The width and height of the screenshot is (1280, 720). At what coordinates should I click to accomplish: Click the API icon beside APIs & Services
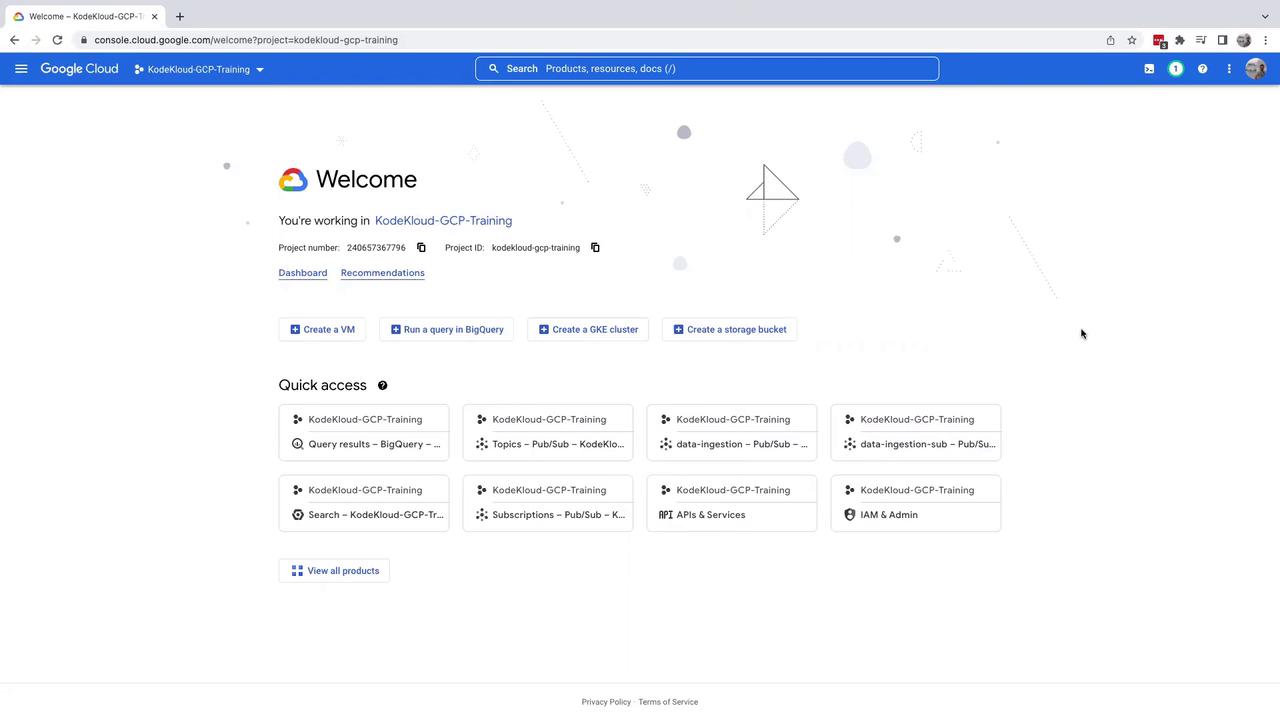[x=666, y=515]
